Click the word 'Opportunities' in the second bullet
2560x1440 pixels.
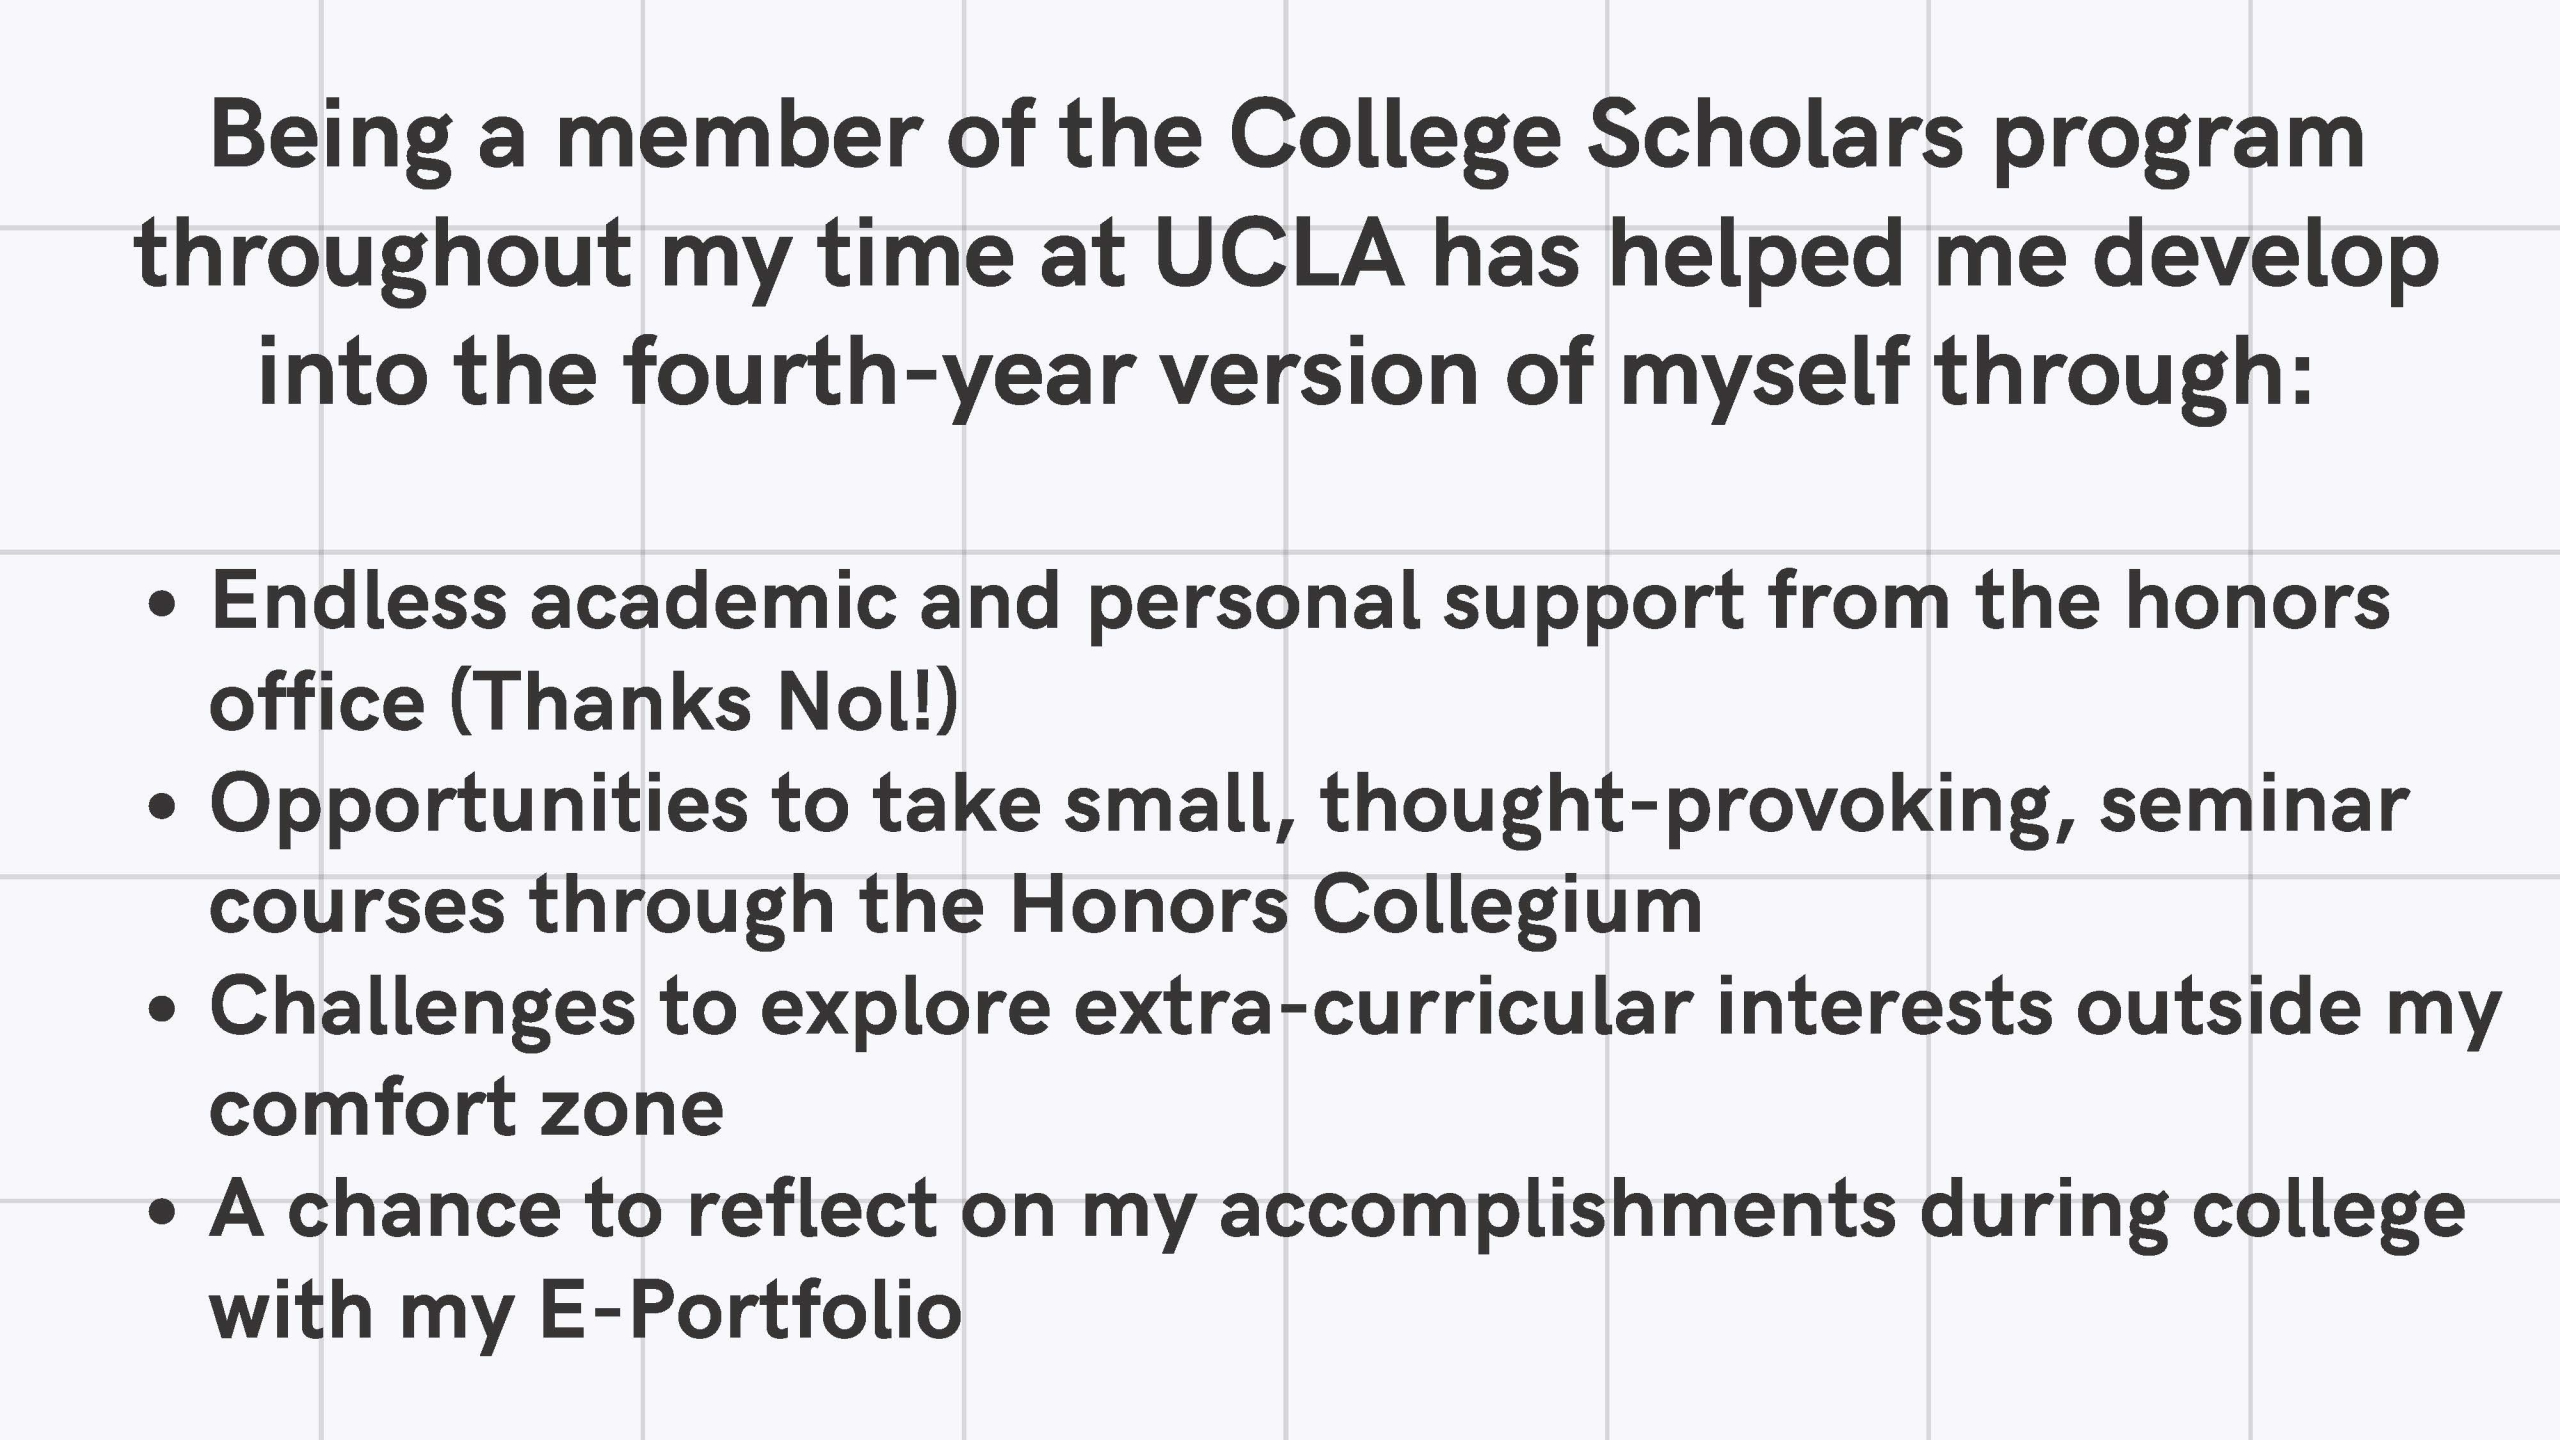coord(479,810)
